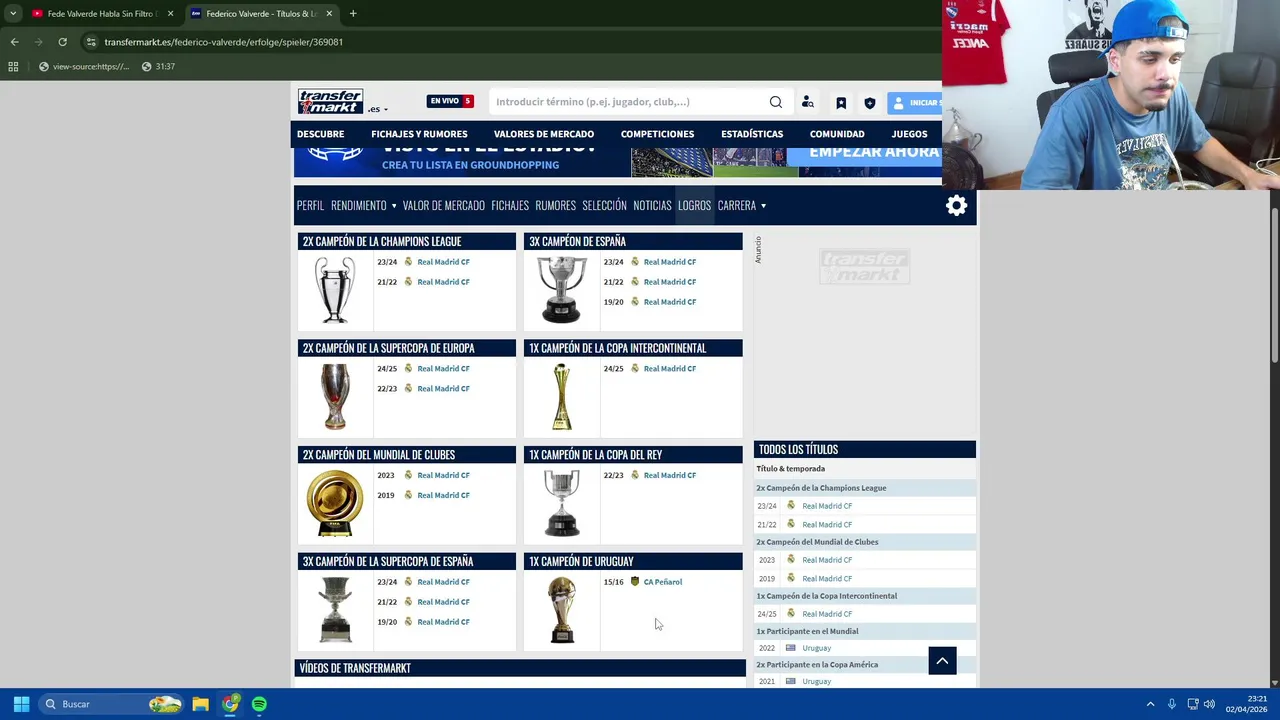This screenshot has height=720, width=1280.
Task: Click the browser address bar URL
Action: click(224, 42)
